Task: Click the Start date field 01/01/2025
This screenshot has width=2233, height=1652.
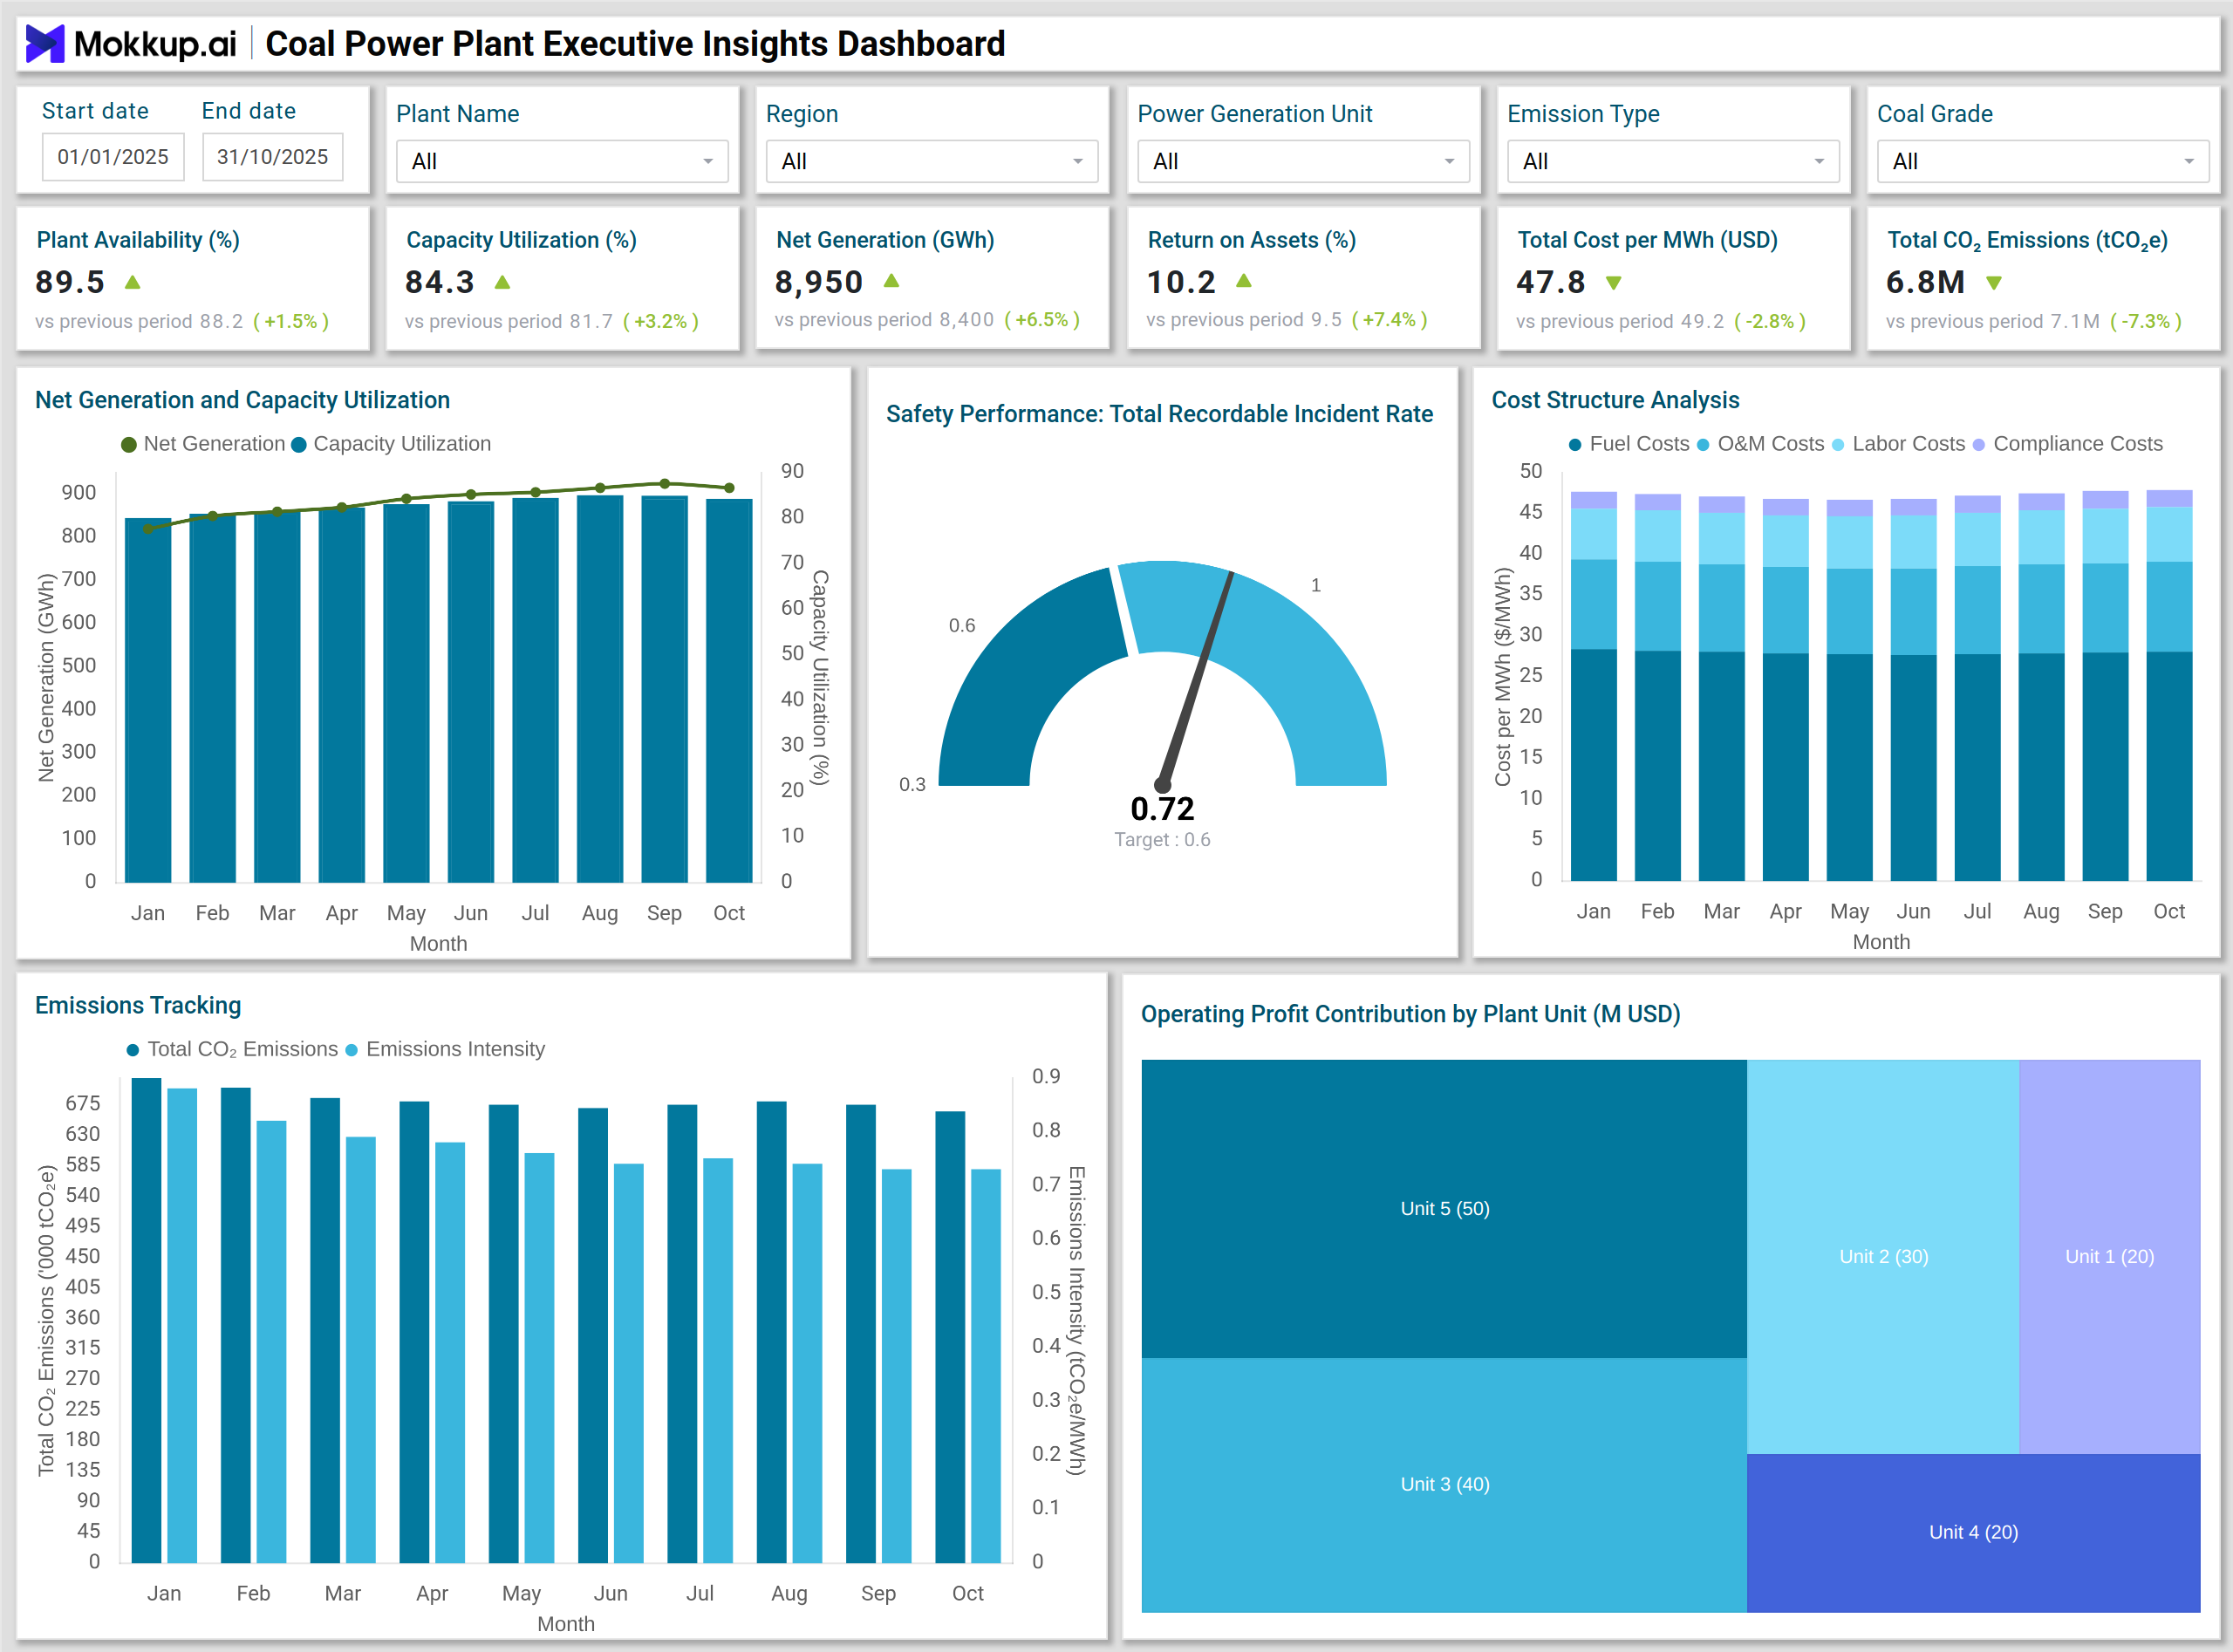Action: click(113, 157)
